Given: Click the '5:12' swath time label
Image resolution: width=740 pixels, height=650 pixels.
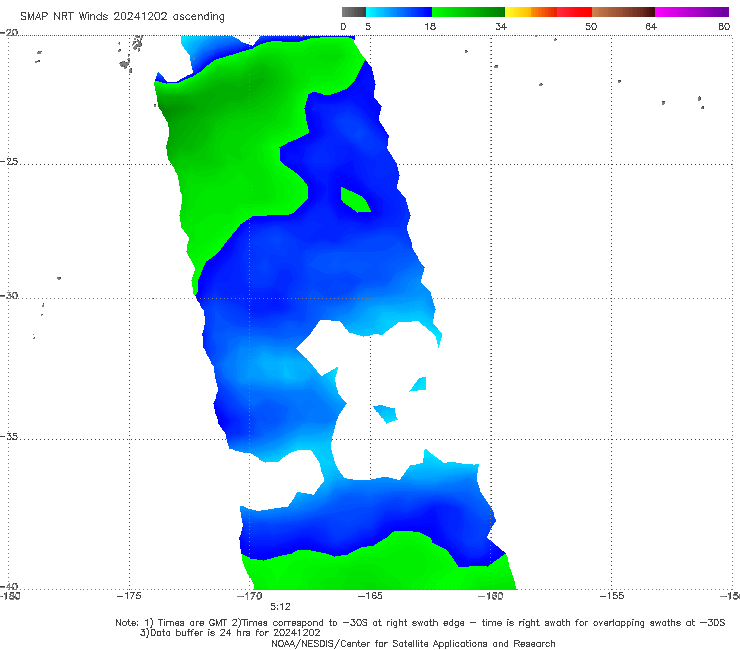Looking at the screenshot, I should pos(280,607).
